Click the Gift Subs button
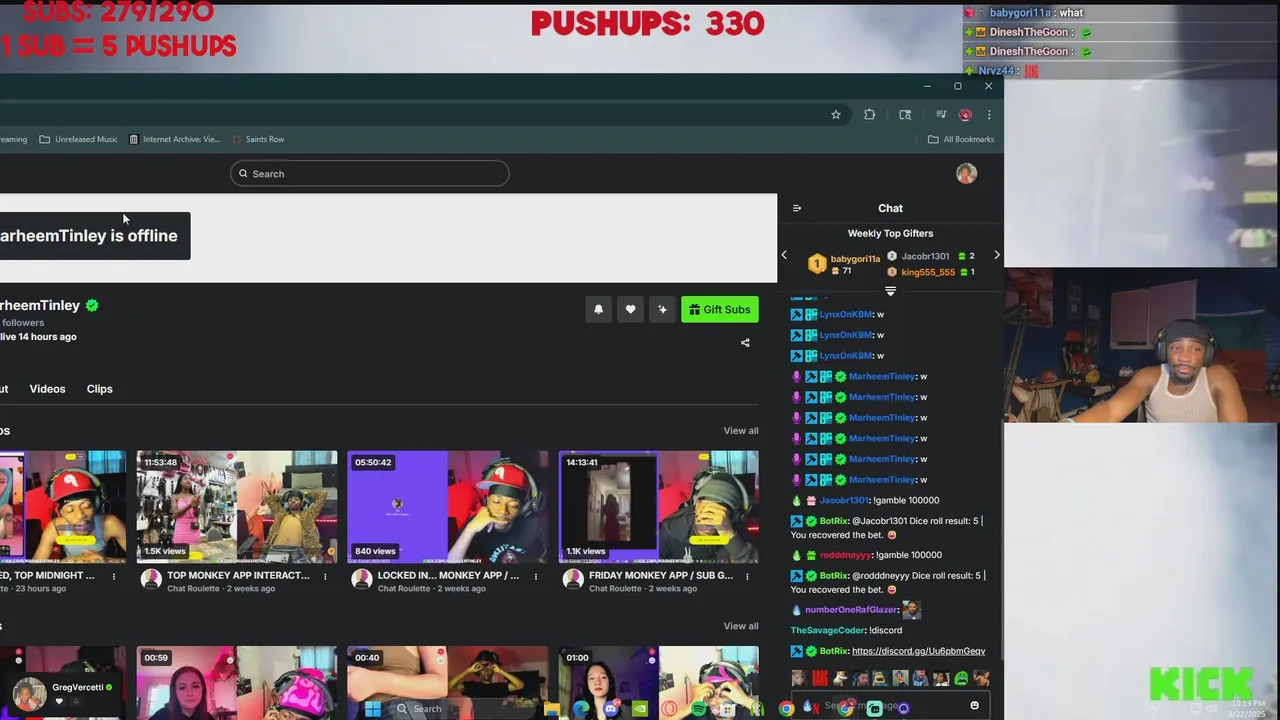This screenshot has width=1280, height=720. (x=720, y=310)
